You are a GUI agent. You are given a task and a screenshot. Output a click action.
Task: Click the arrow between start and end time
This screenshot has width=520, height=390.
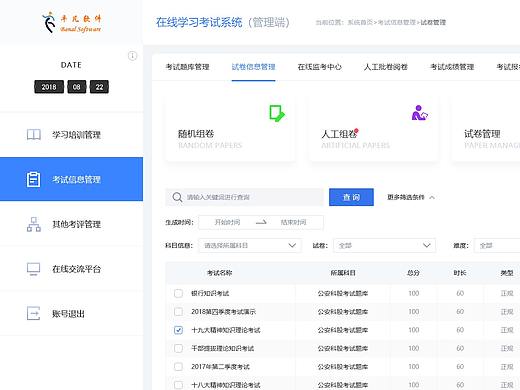261,222
